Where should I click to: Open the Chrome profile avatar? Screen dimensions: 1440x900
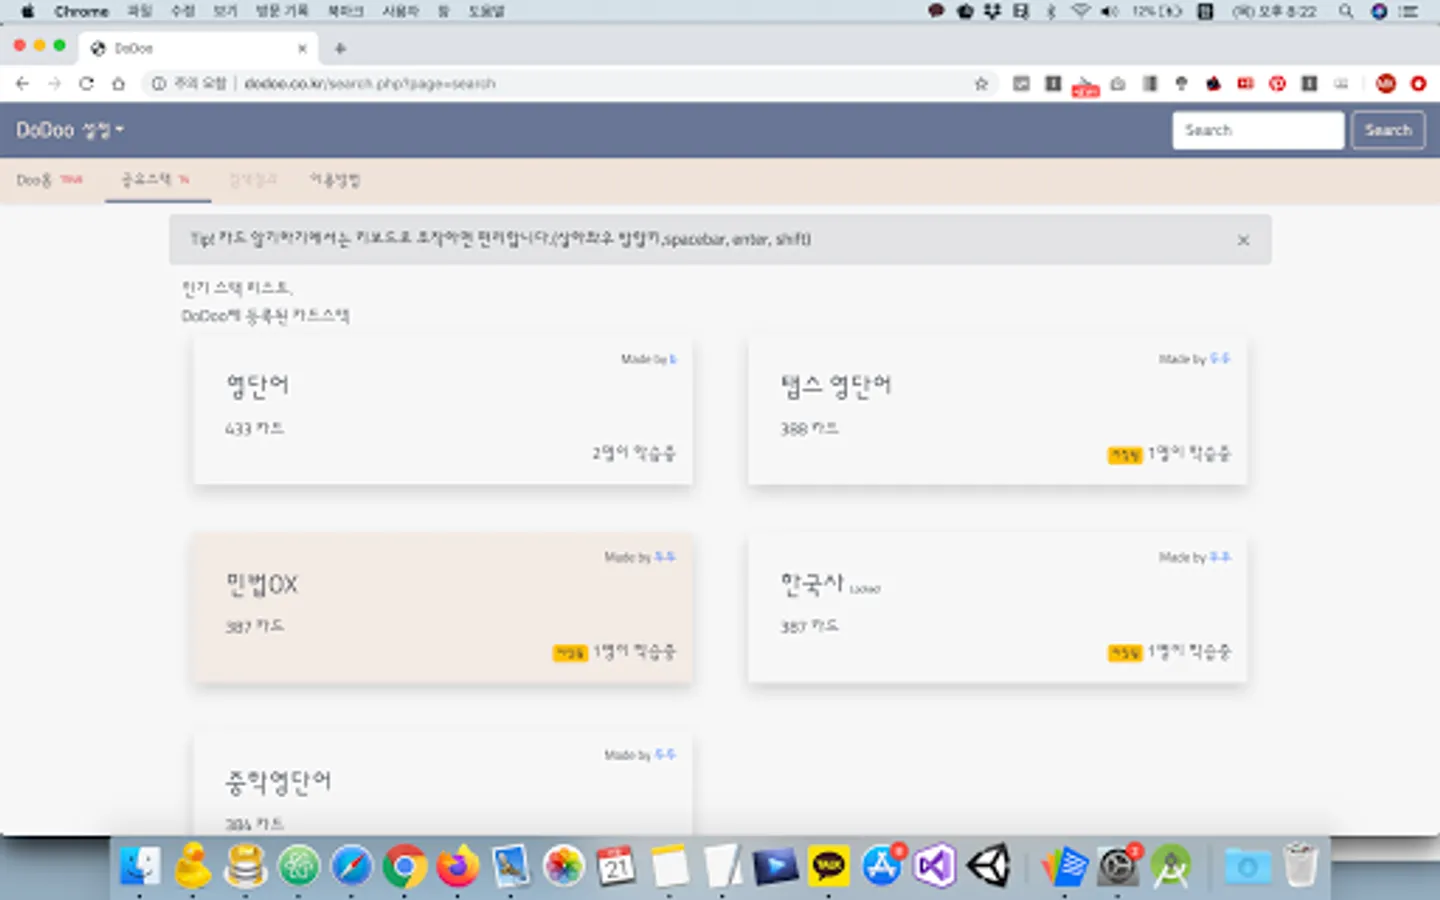pos(1385,84)
